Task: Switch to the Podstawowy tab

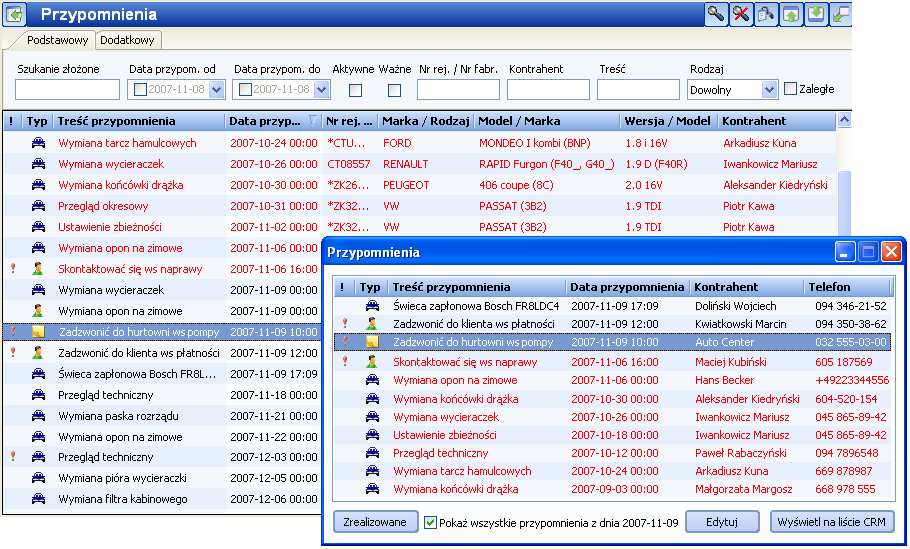Action: 57,40
